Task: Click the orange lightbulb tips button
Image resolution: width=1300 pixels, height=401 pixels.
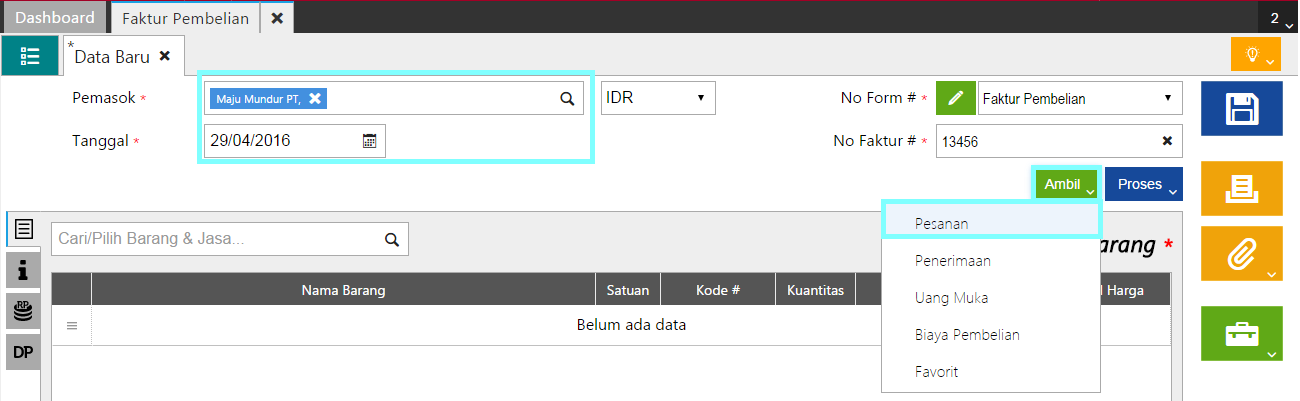Action: click(x=1255, y=54)
